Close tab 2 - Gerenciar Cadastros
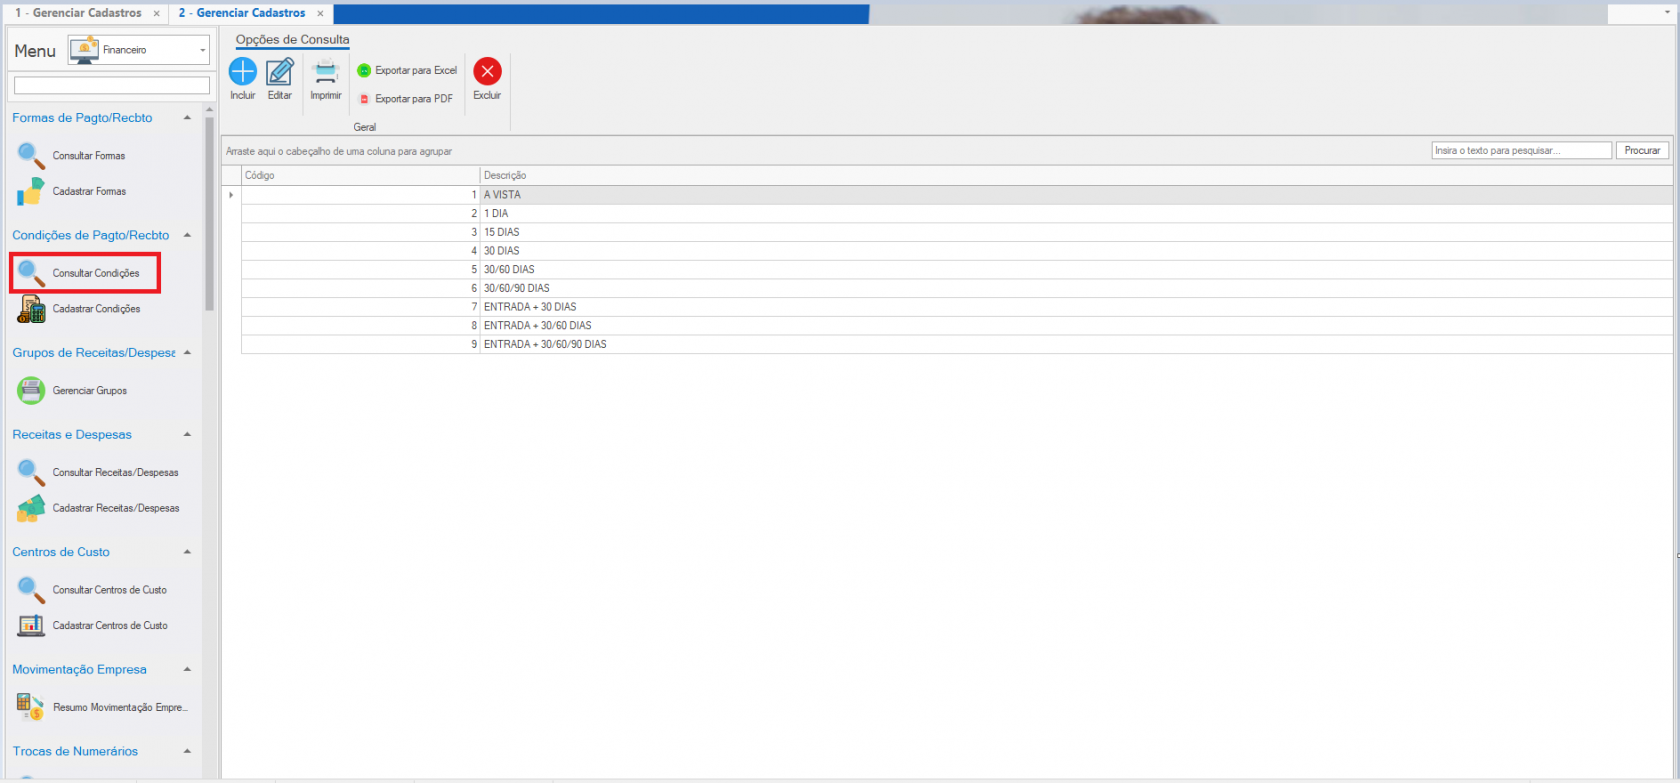This screenshot has width=1680, height=783. click(321, 14)
